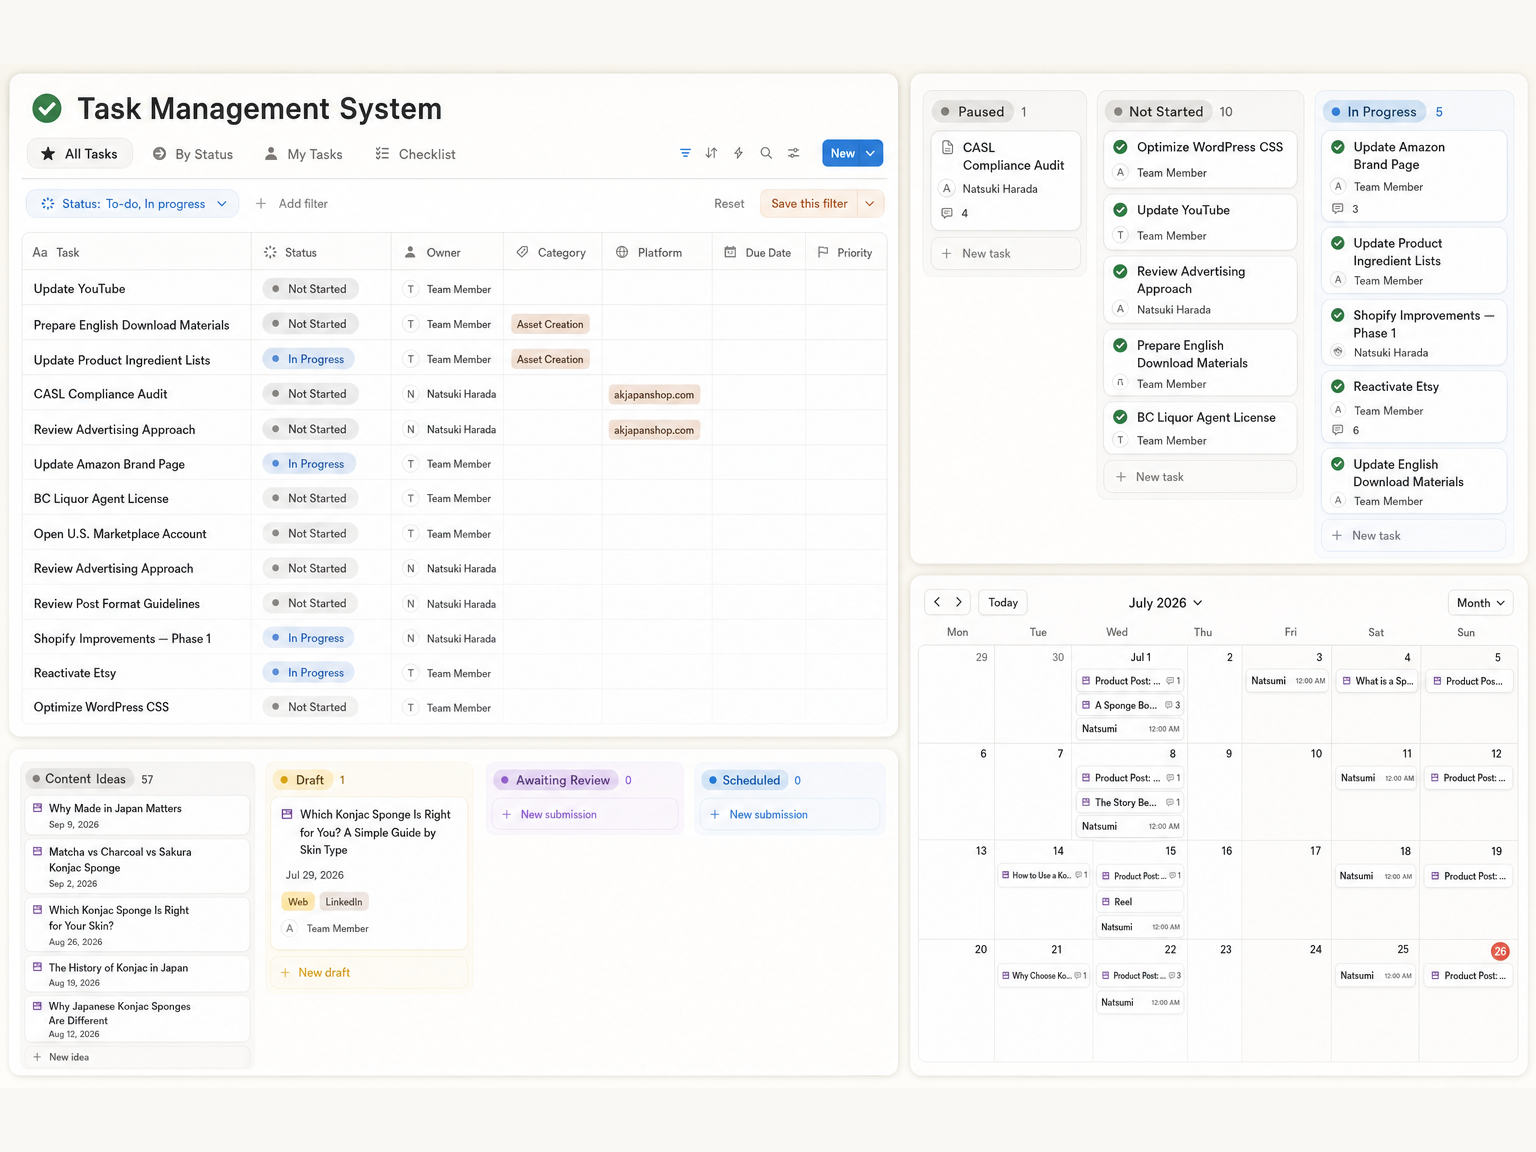This screenshot has height=1152, width=1536.
Task: Toggle the check on Optimize WordPress CSS card
Action: point(1121,146)
